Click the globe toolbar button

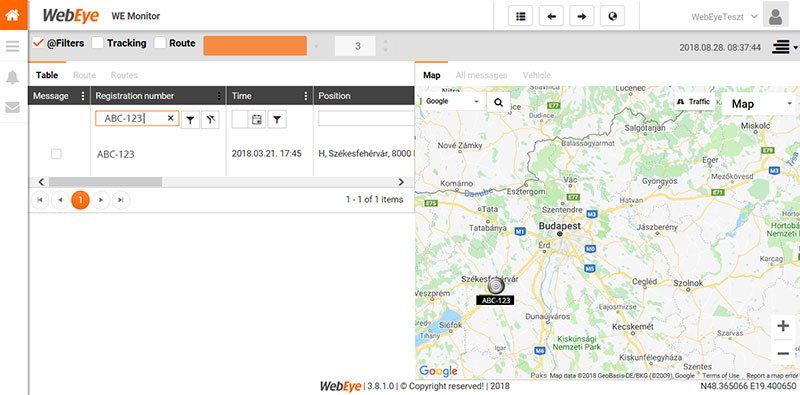tap(613, 16)
